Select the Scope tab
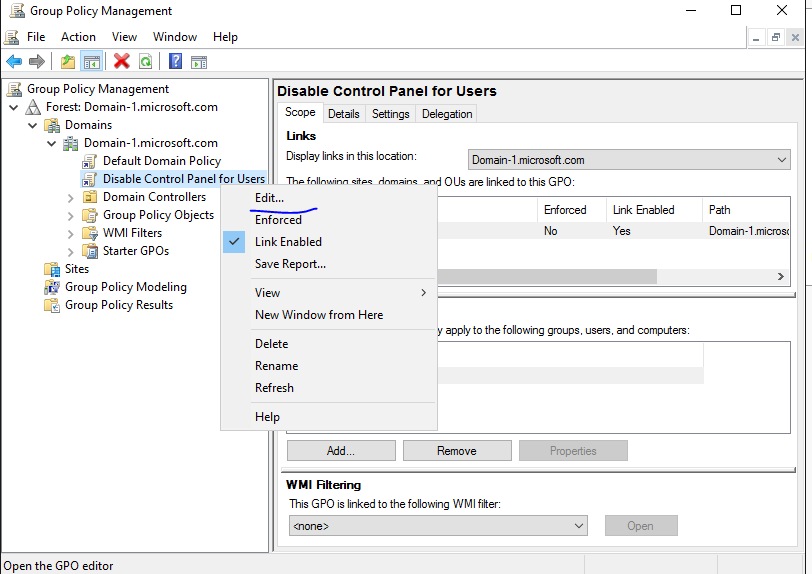The width and height of the screenshot is (812, 574). [300, 112]
